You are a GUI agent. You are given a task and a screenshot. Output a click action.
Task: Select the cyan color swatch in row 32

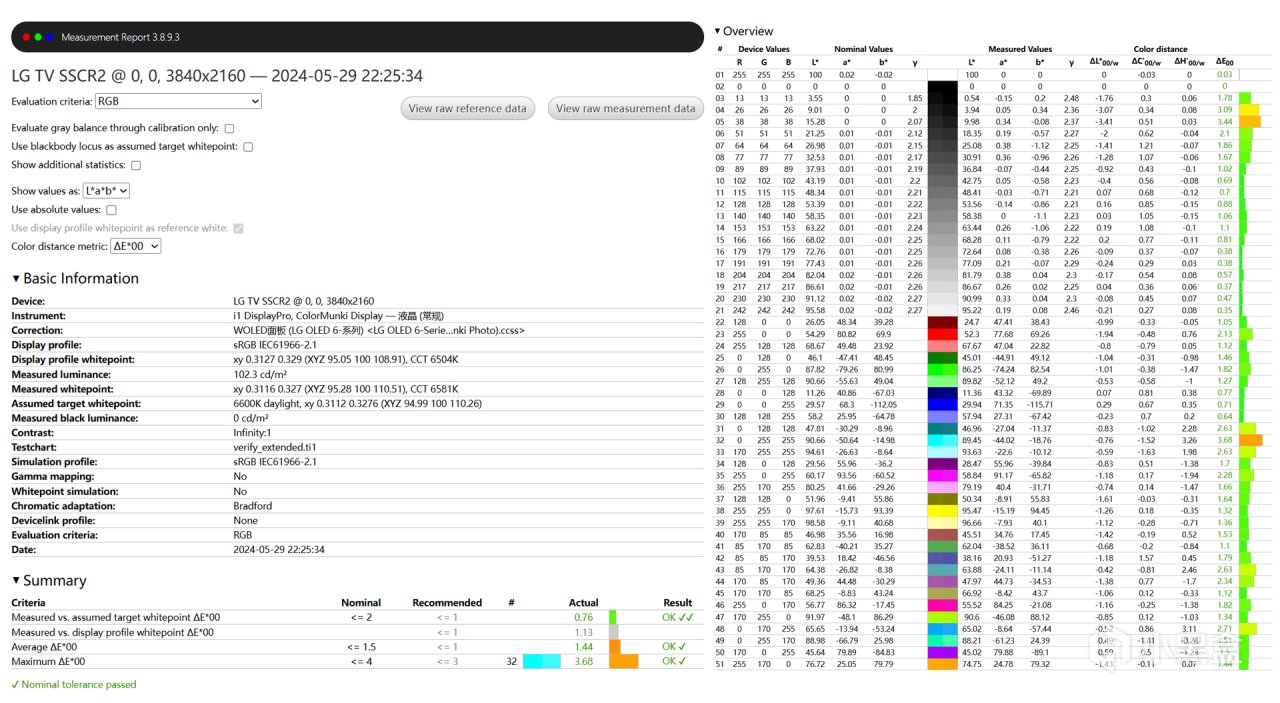pyautogui.click(x=944, y=439)
